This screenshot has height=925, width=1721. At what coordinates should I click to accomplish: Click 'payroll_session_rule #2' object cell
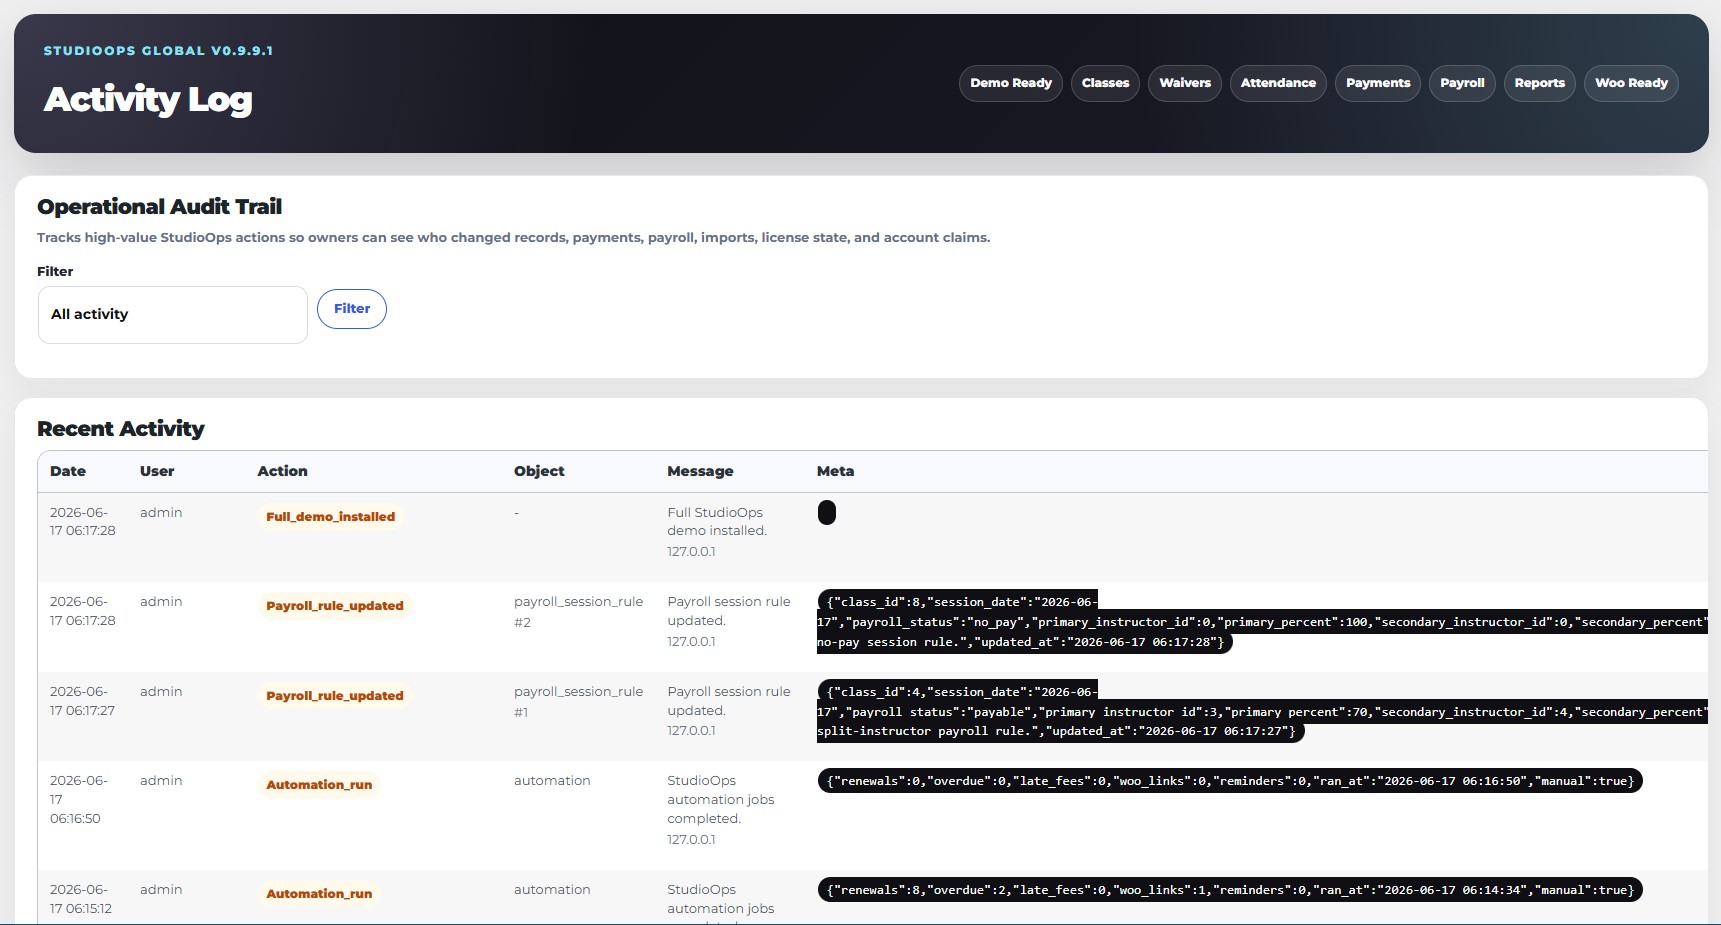coord(578,612)
